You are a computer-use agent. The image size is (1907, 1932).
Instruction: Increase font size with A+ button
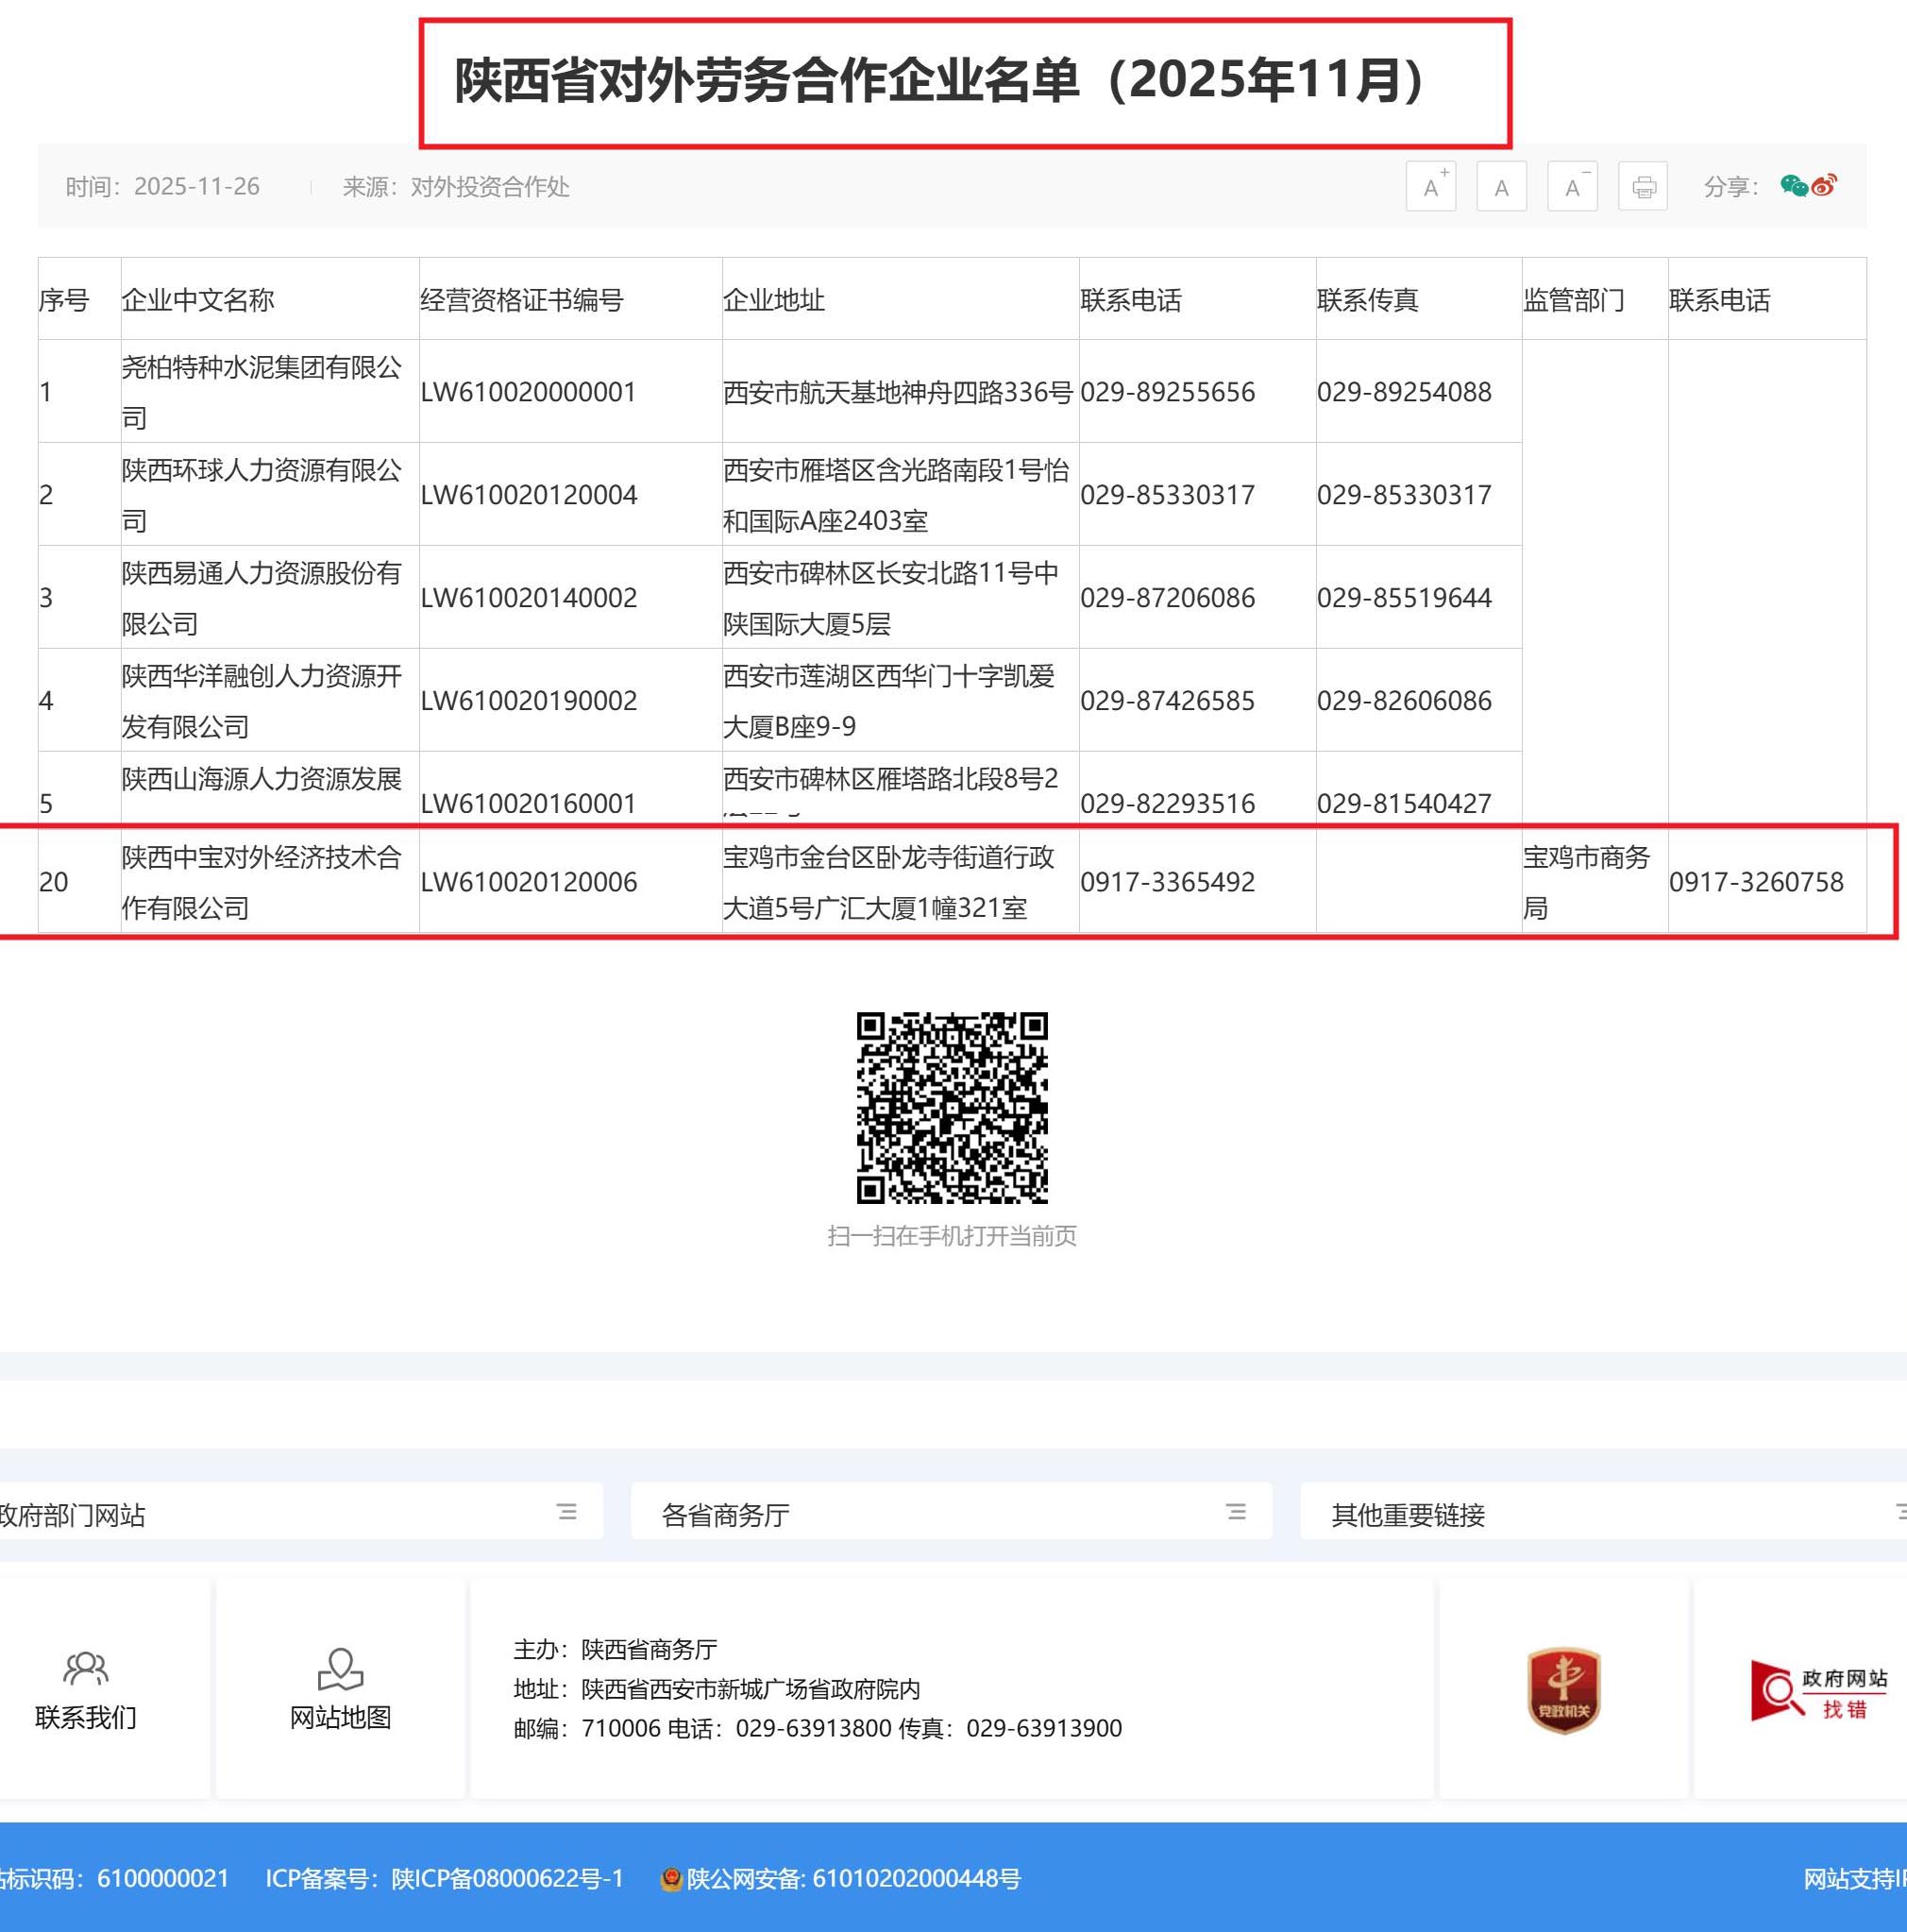point(1430,186)
